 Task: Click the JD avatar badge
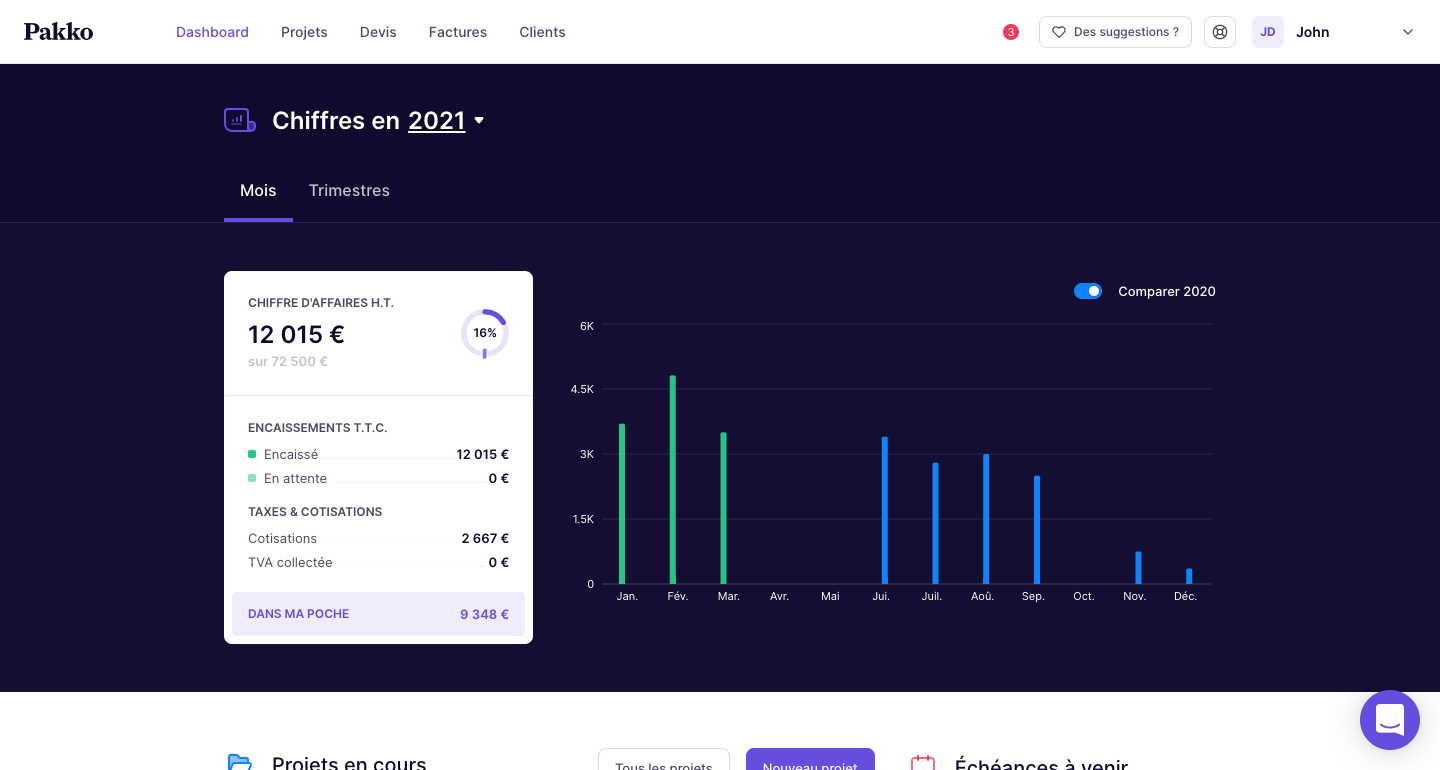(x=1268, y=32)
